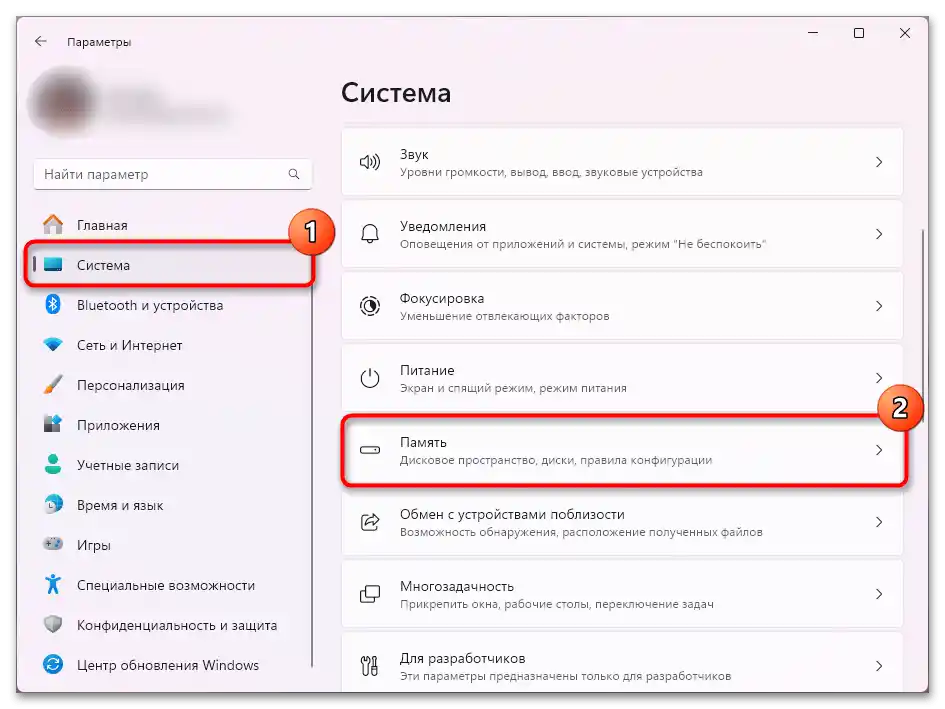Expand the Многозадачность row chevron
Viewport: 945px width, 709px height.
click(x=879, y=593)
